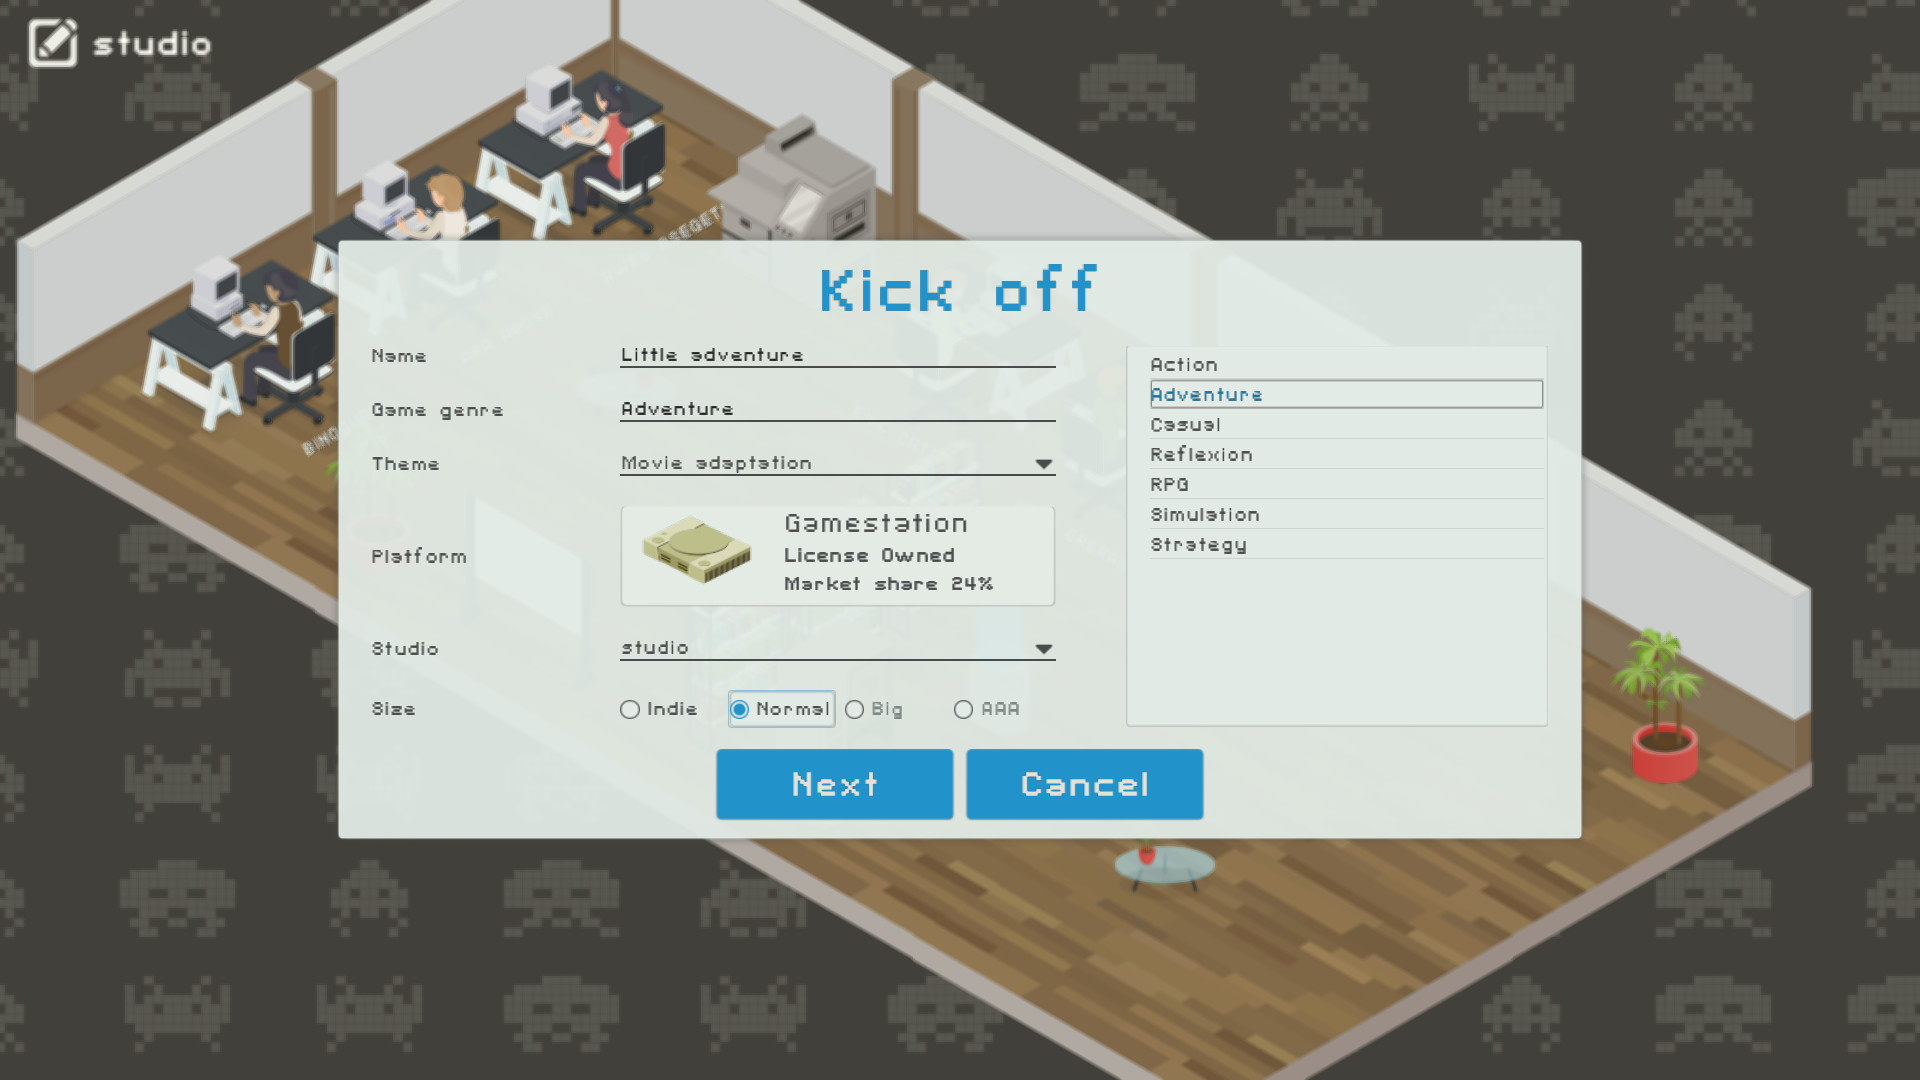Select Movie adaptation theme menu entry
Image resolution: width=1920 pixels, height=1080 pixels.
pos(837,462)
